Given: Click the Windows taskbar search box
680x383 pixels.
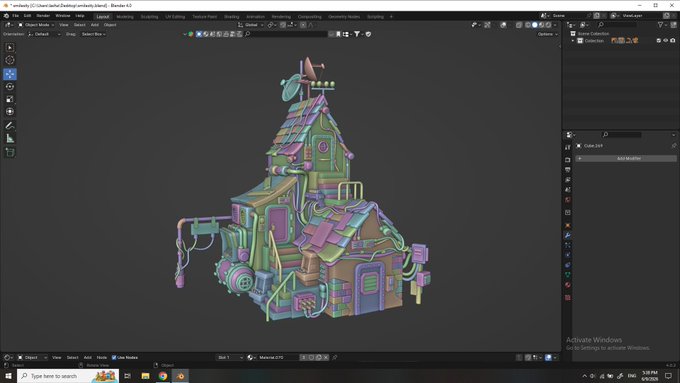Looking at the screenshot, I should [x=68, y=376].
